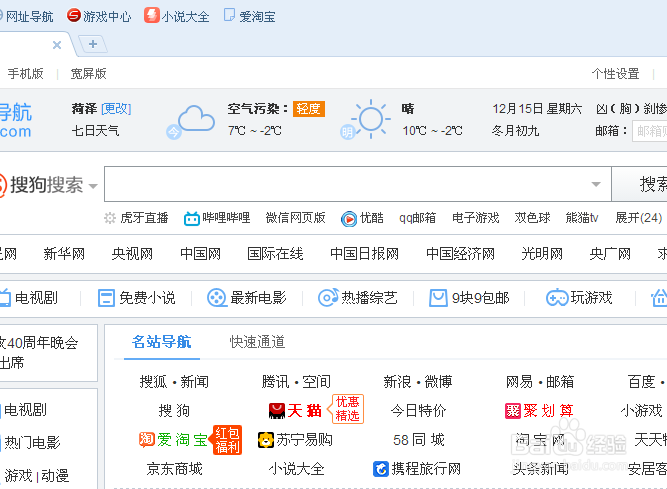Open 搜狐 · 新闻 in site navigation
This screenshot has height=489, width=667.
pos(174,381)
